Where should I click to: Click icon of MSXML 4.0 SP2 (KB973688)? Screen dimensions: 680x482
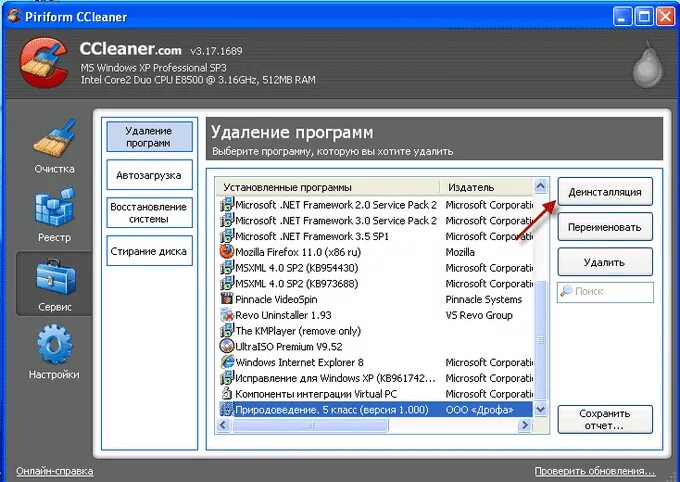[x=226, y=283]
